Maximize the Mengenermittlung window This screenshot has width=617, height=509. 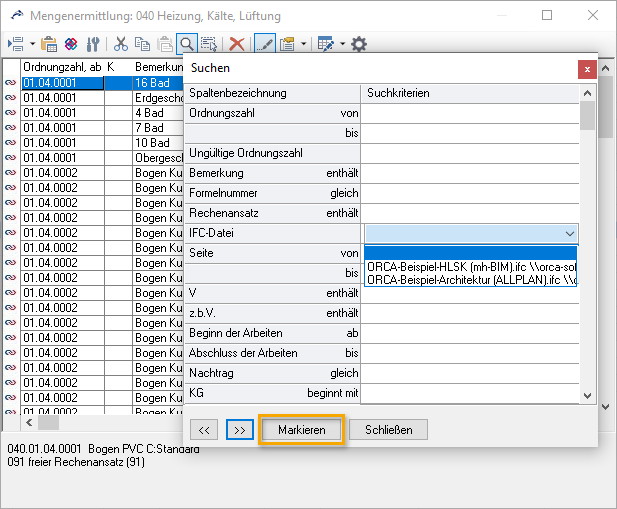tap(547, 15)
